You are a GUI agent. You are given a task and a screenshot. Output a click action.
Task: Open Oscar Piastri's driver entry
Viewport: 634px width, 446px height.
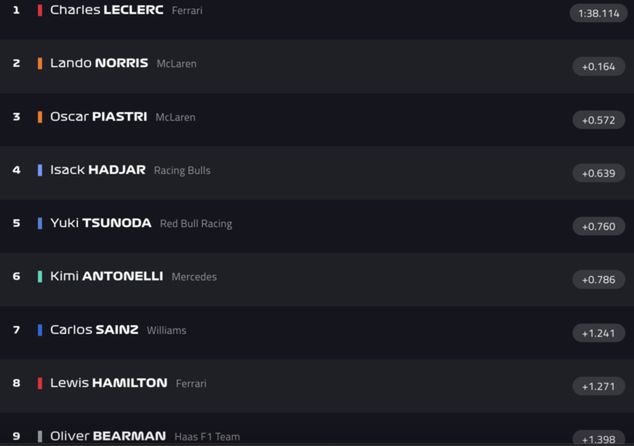point(99,117)
